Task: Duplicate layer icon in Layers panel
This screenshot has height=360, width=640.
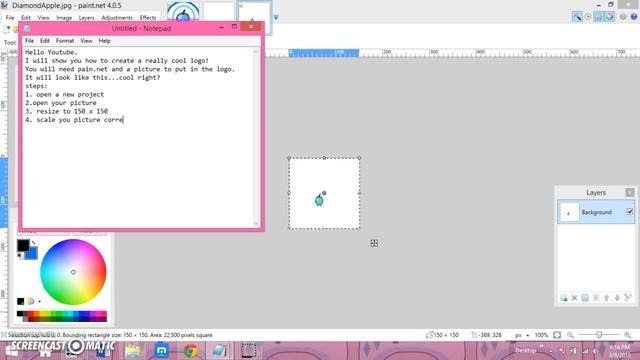Action: click(x=585, y=298)
